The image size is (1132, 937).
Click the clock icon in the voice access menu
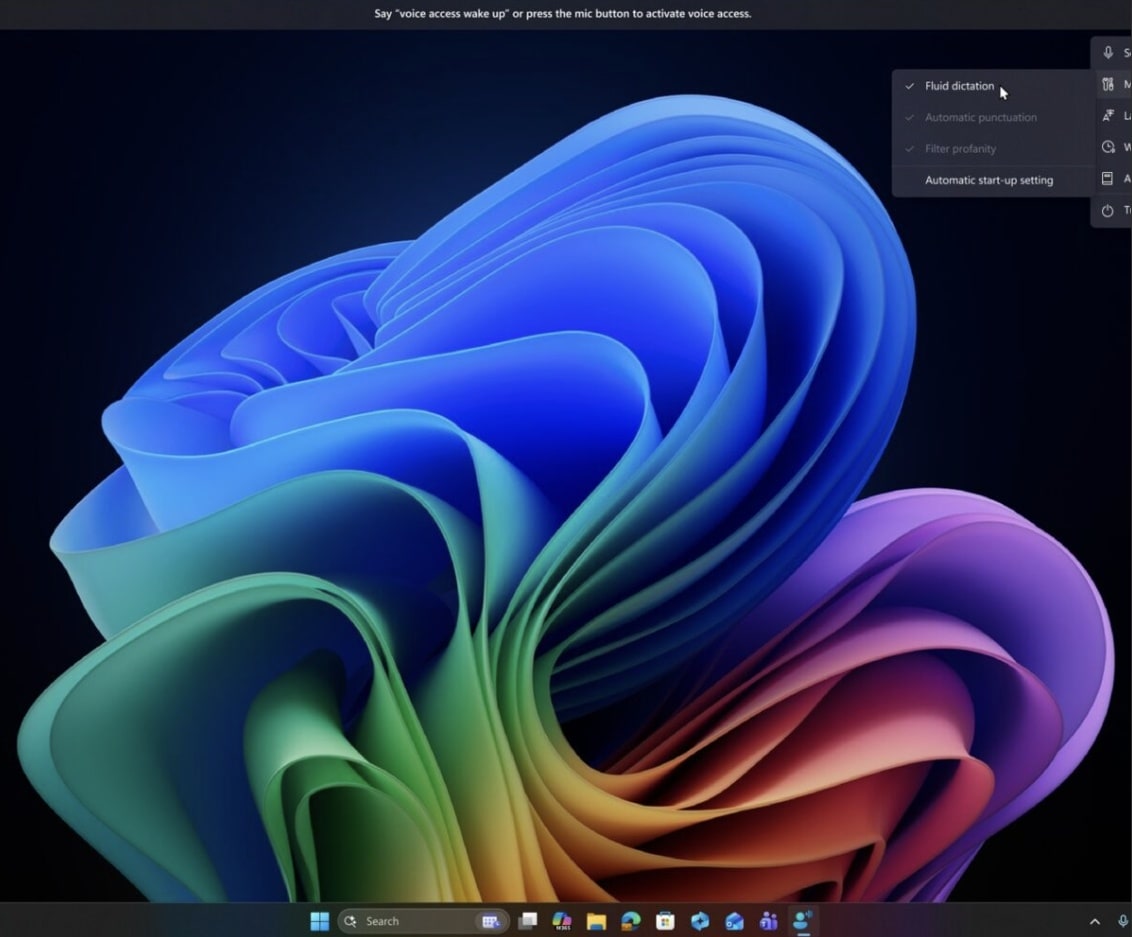[x=1109, y=146]
